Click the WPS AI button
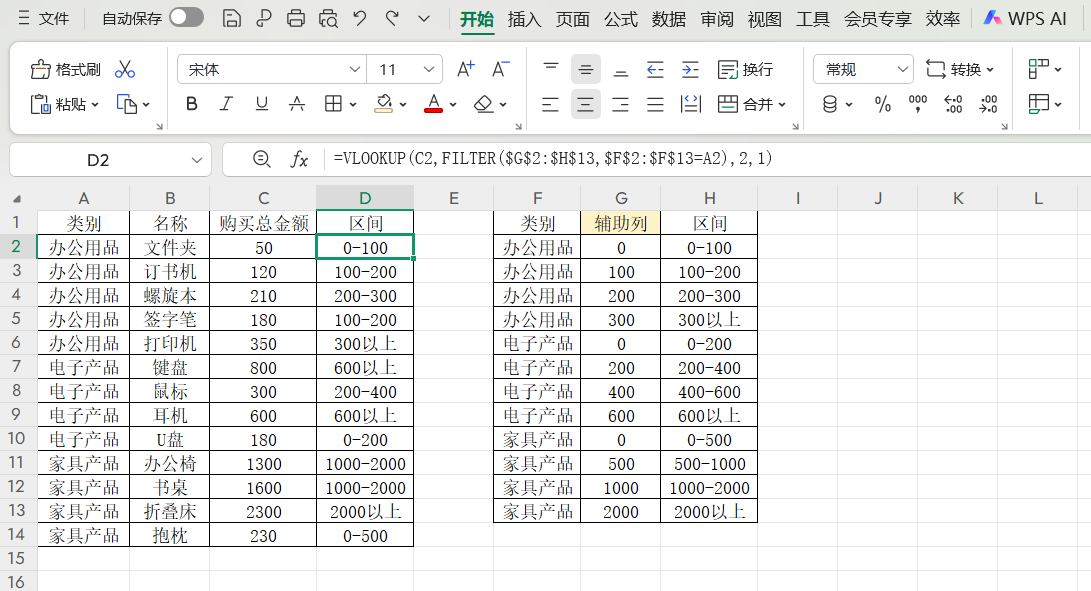This screenshot has width=1091, height=591. (x=1024, y=18)
